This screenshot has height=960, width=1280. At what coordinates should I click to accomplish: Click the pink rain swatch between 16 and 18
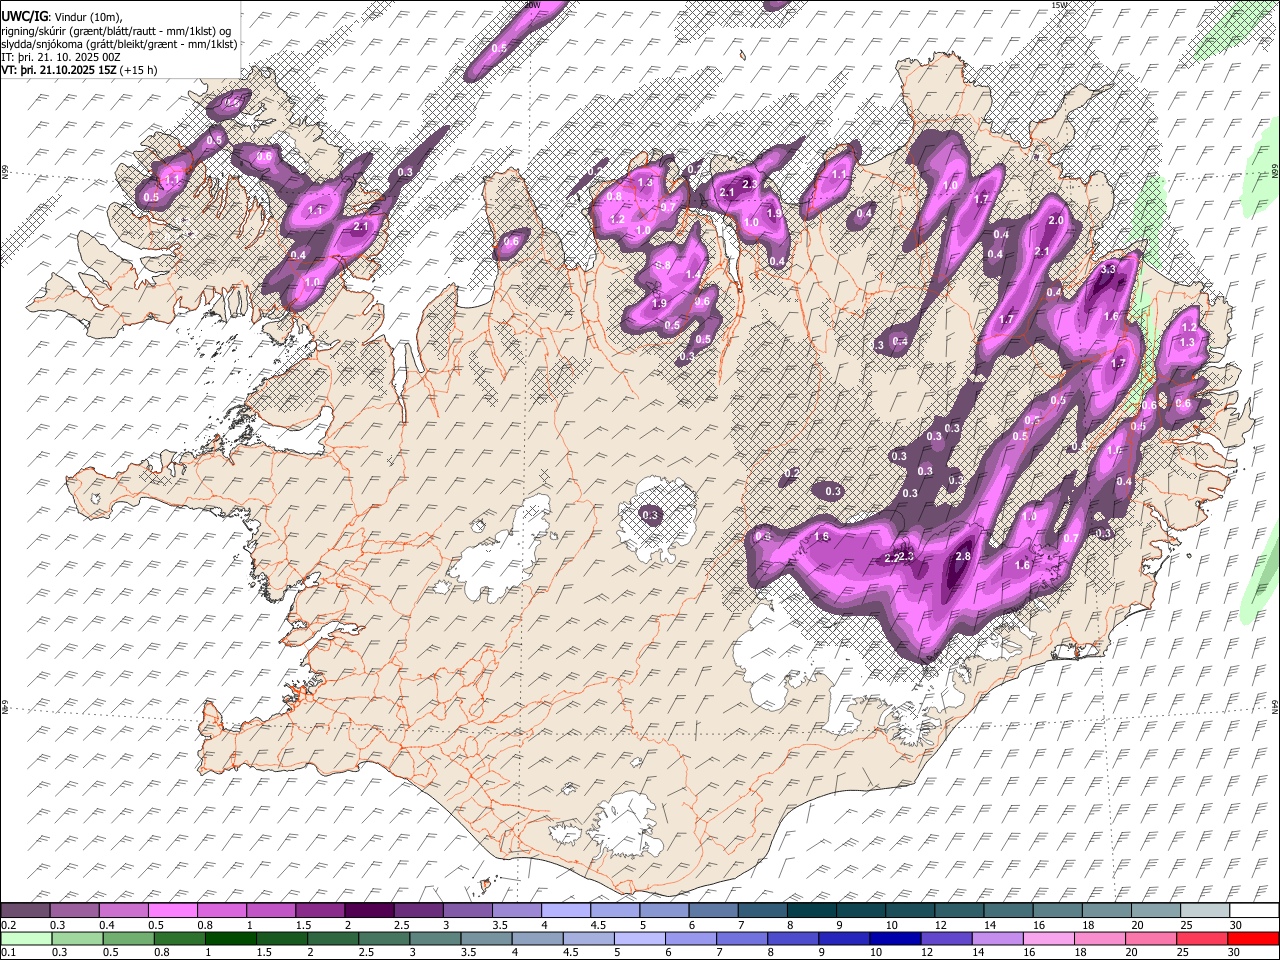[x=1048, y=938]
